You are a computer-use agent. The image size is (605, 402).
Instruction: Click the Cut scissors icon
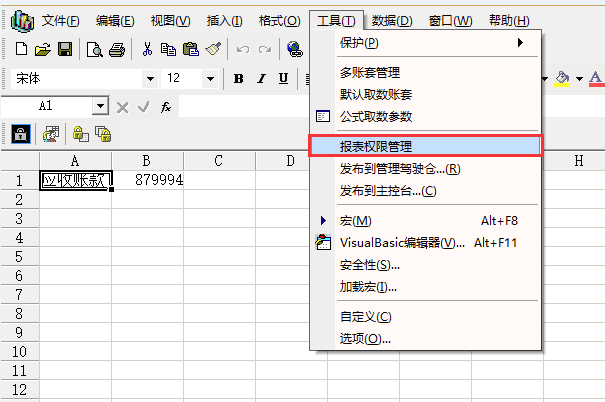point(147,48)
